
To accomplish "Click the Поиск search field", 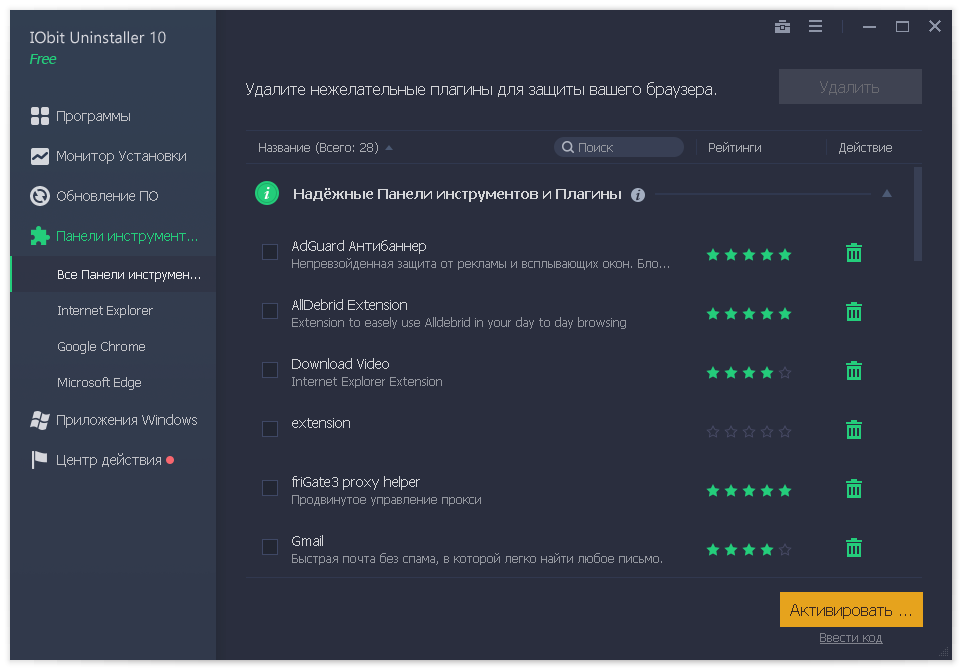I will (x=618, y=147).
